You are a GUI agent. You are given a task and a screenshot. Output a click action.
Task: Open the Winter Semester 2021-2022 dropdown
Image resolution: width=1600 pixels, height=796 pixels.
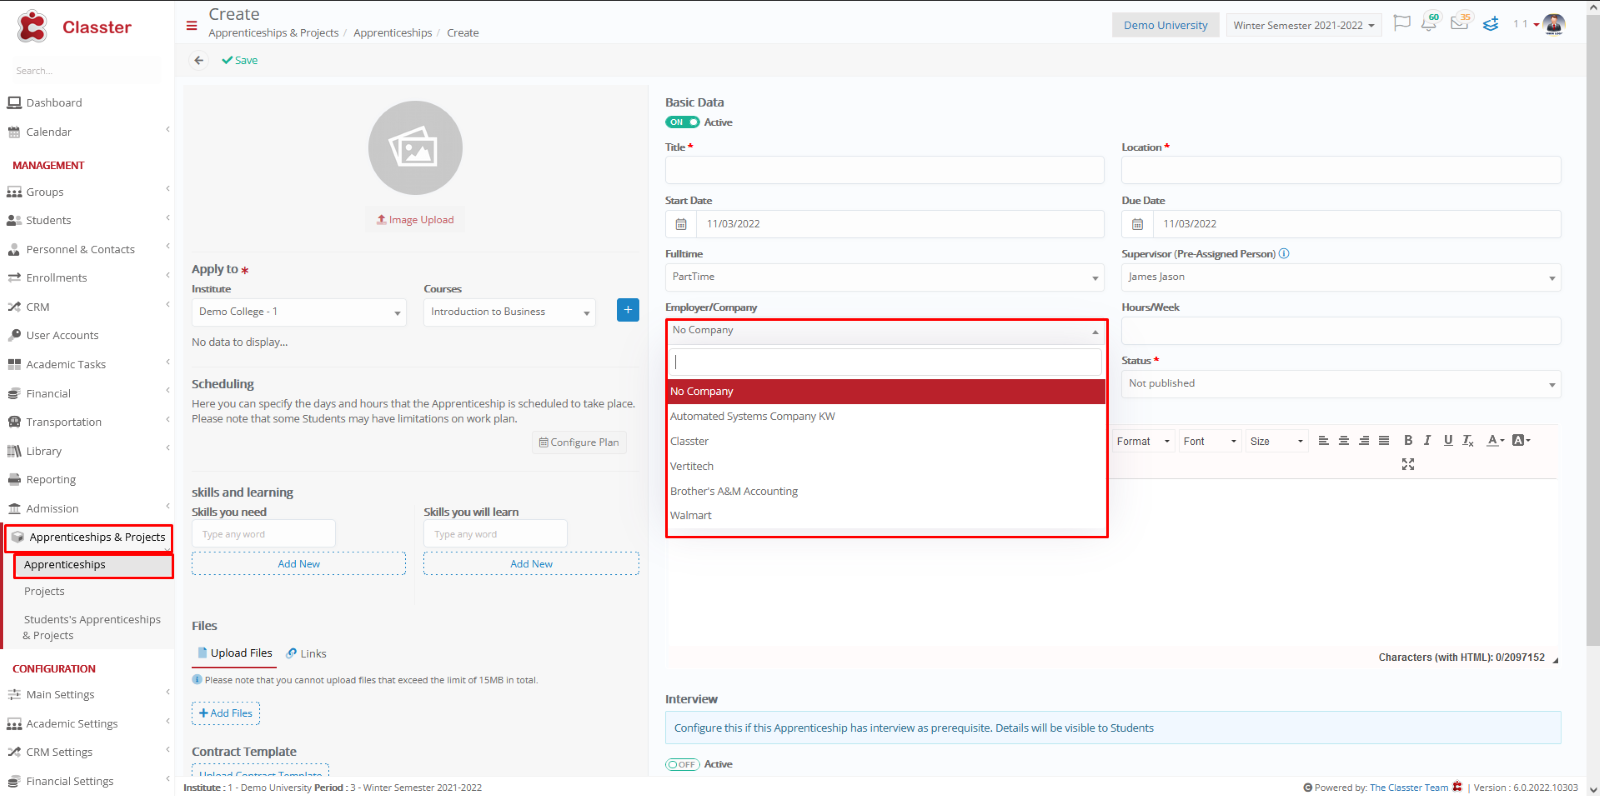coord(1303,25)
